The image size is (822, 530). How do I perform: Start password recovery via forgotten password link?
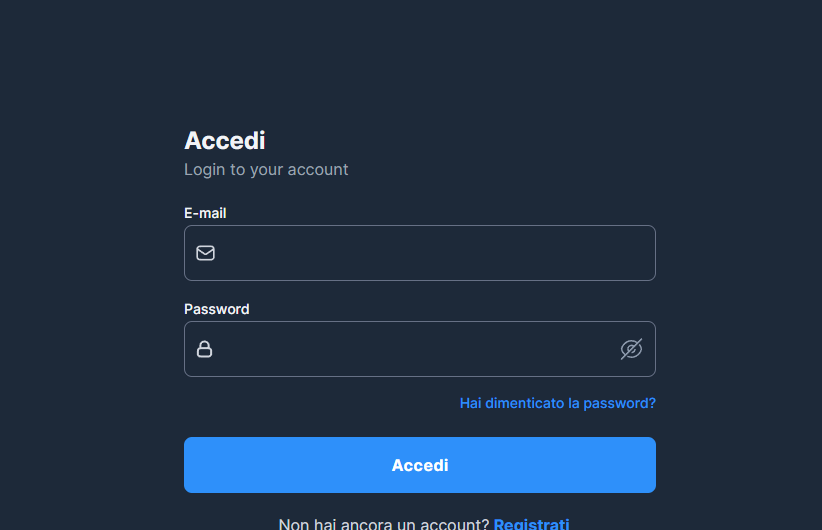557,403
